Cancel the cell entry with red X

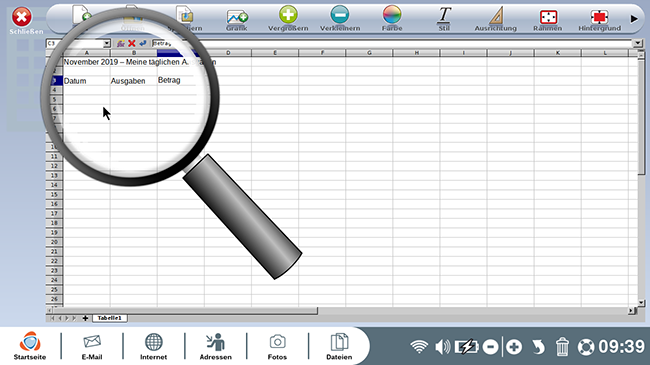coord(132,43)
